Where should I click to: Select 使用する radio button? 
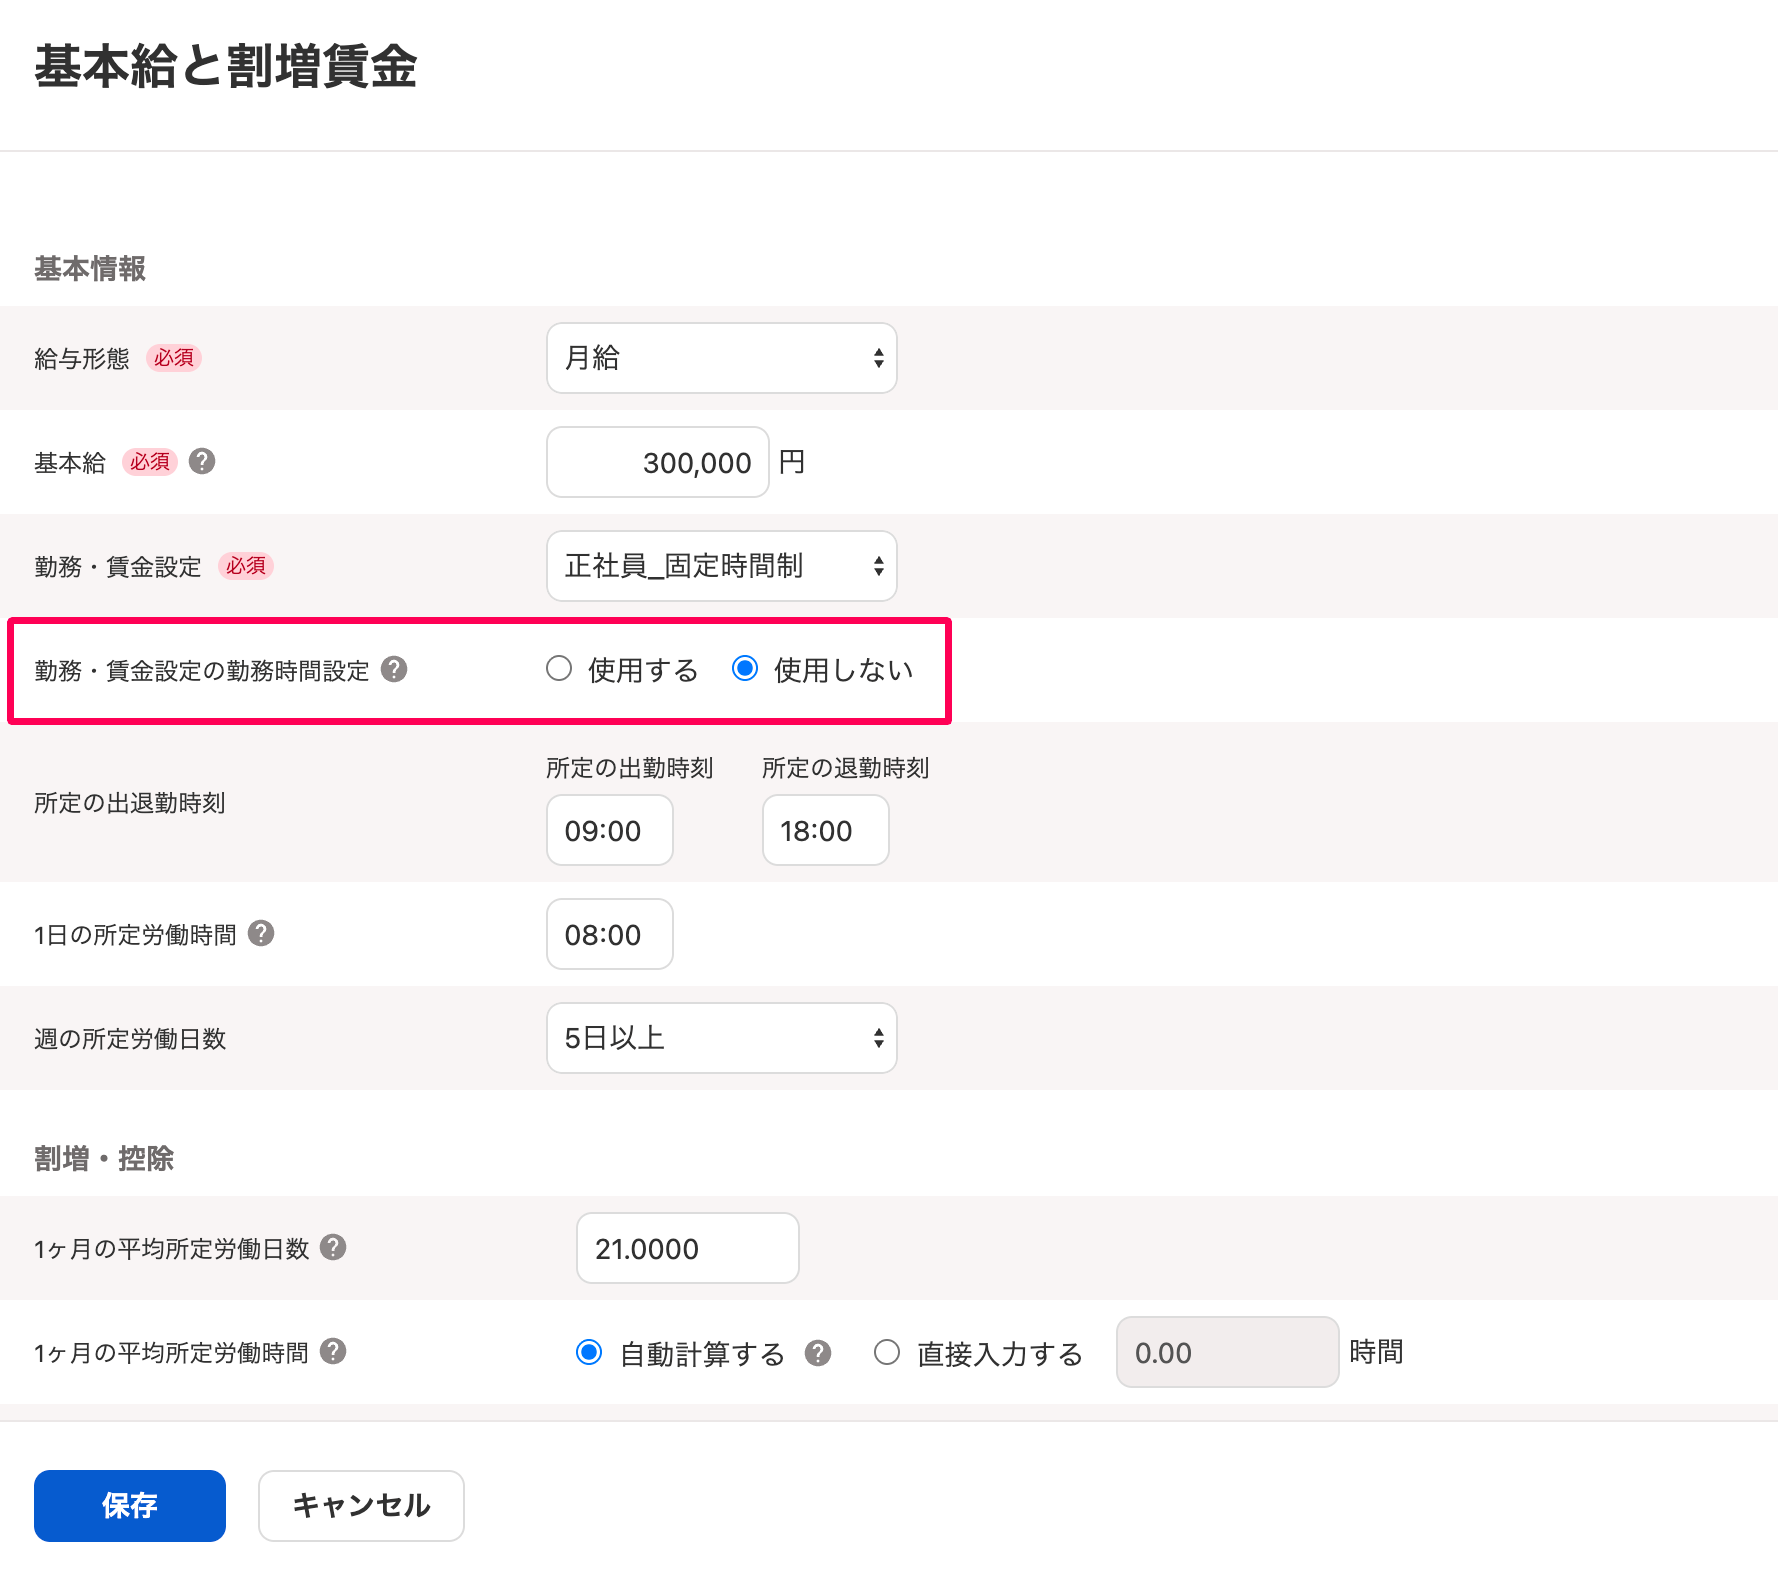[559, 668]
